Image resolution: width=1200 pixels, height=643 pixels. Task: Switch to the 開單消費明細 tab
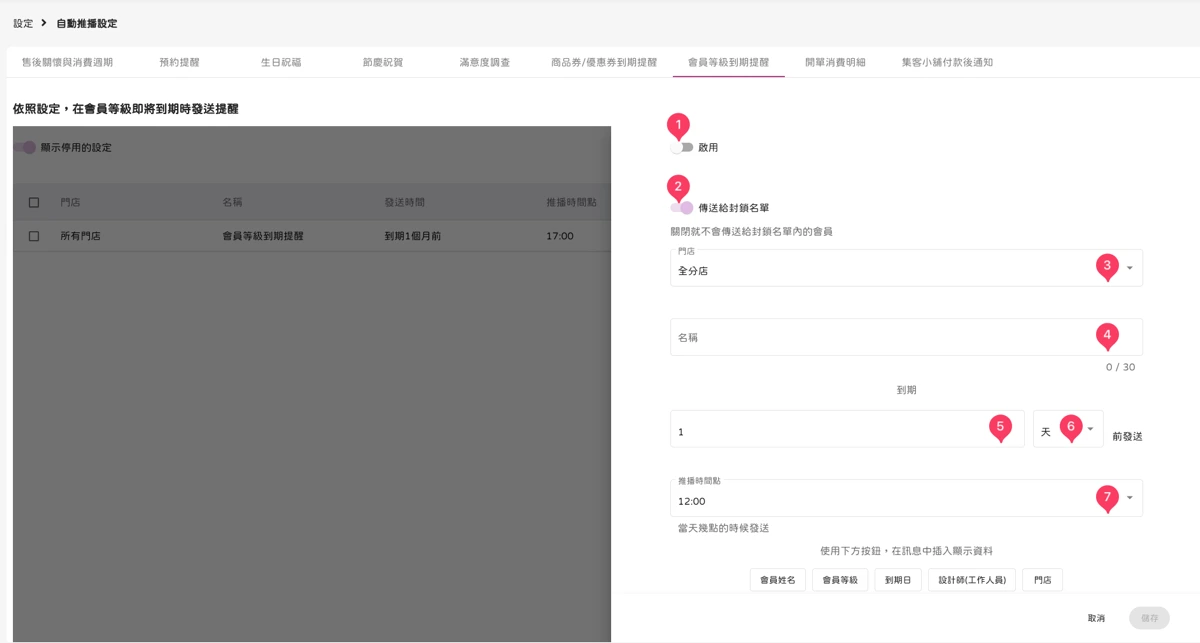pos(835,62)
